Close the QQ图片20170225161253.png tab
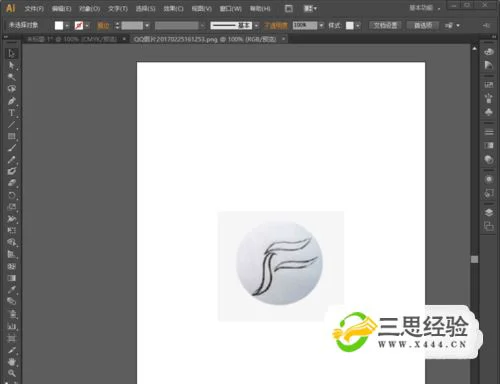Image resolution: width=500 pixels, height=384 pixels. [283, 39]
